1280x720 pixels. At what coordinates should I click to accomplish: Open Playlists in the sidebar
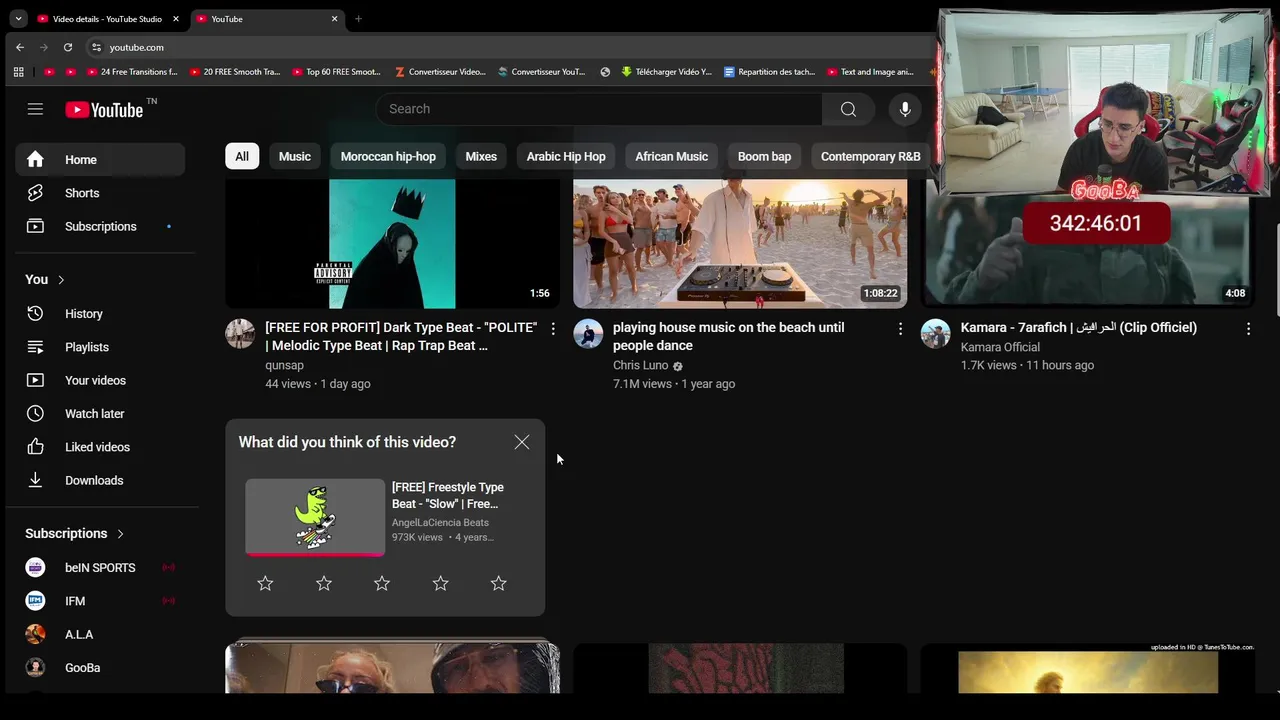click(100, 347)
